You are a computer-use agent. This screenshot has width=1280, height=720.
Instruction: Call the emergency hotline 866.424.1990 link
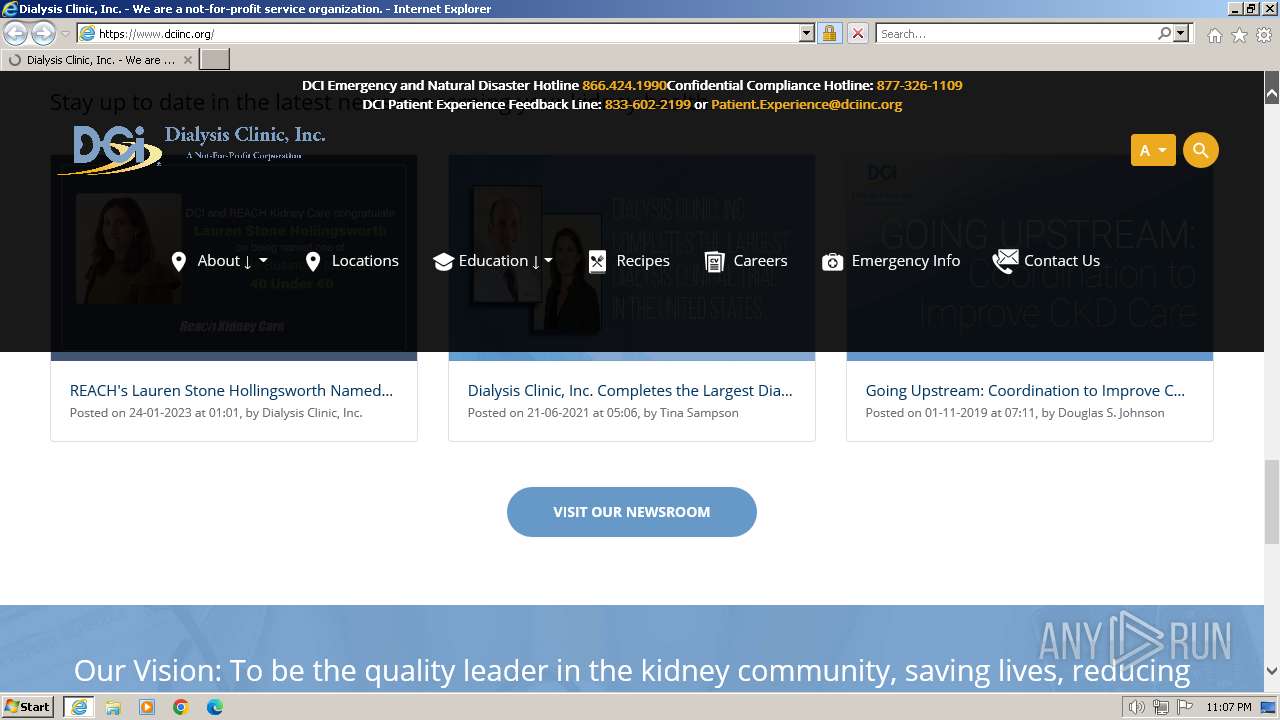coord(624,85)
